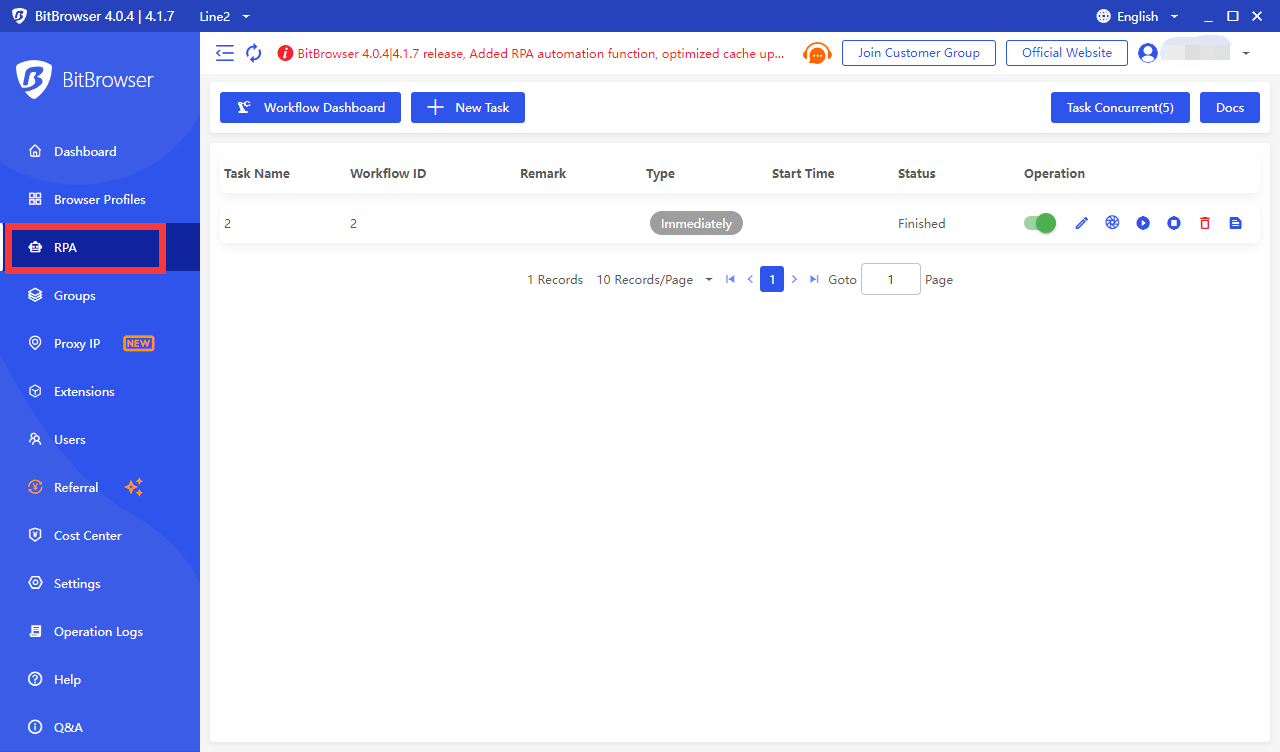Image resolution: width=1280 pixels, height=752 pixels.
Task: Open Cost Center in the sidebar
Action: pos(100,536)
